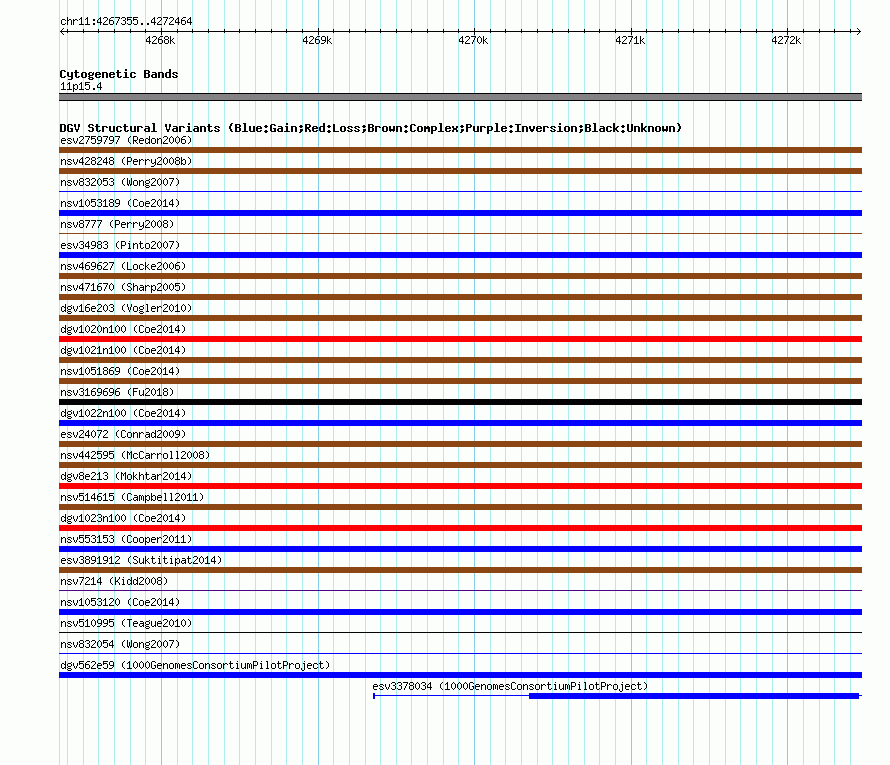
Task: Click the nsv832054 (Wong2007) label
Action: pos(120,644)
